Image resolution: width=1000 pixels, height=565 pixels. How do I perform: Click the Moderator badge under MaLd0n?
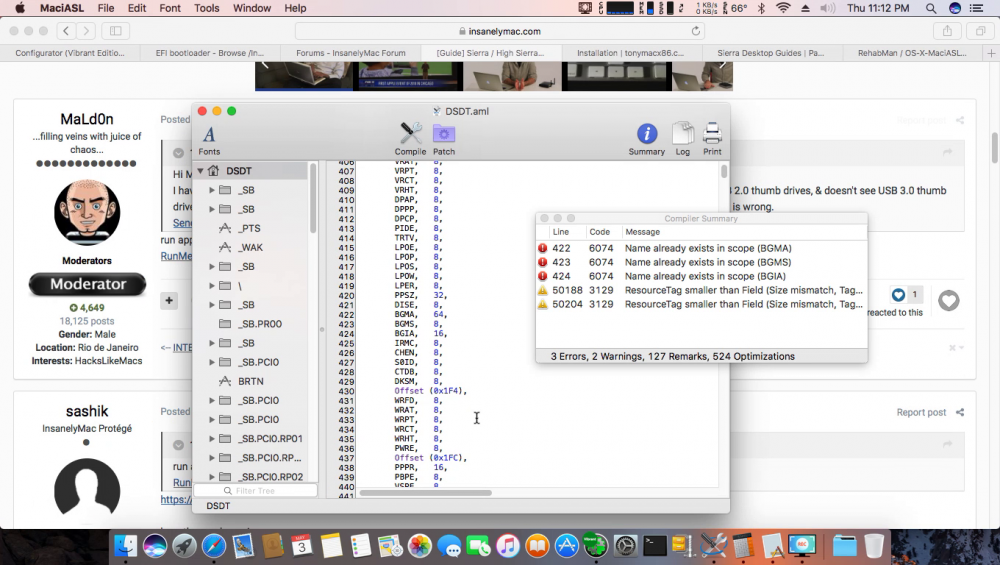[87, 284]
